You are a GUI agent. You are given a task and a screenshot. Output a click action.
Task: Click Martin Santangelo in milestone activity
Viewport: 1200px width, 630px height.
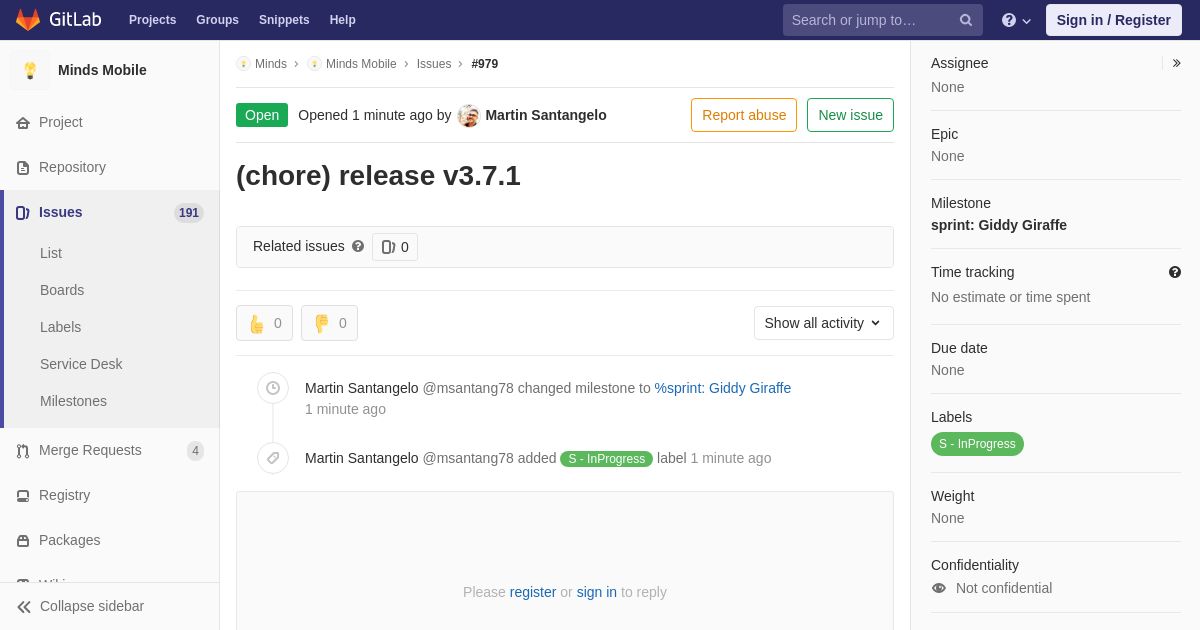coord(362,388)
